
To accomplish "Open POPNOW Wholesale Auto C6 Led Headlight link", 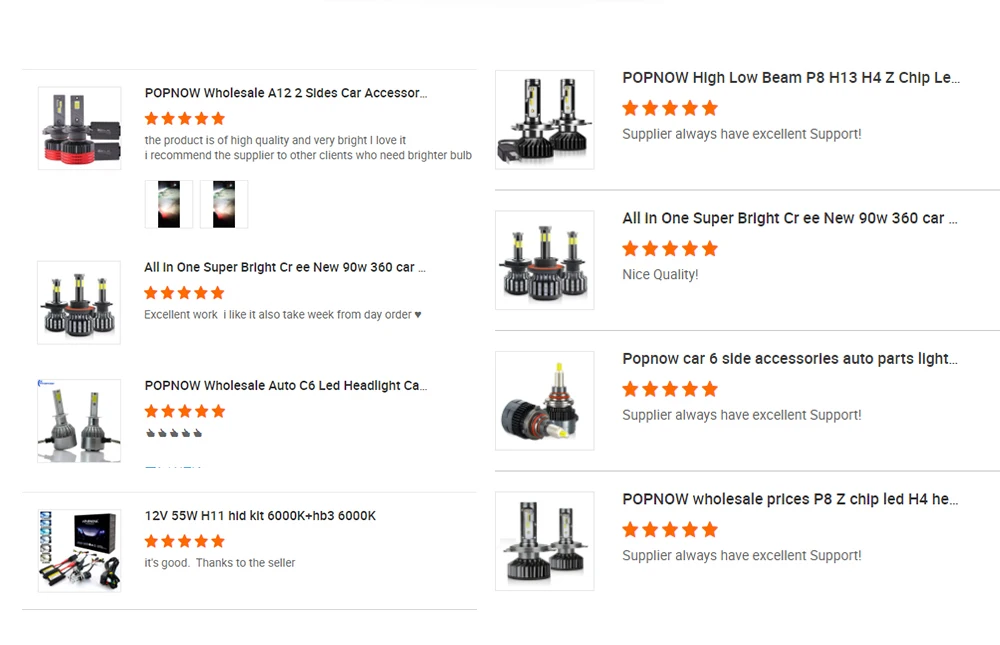I will pyautogui.click(x=285, y=385).
